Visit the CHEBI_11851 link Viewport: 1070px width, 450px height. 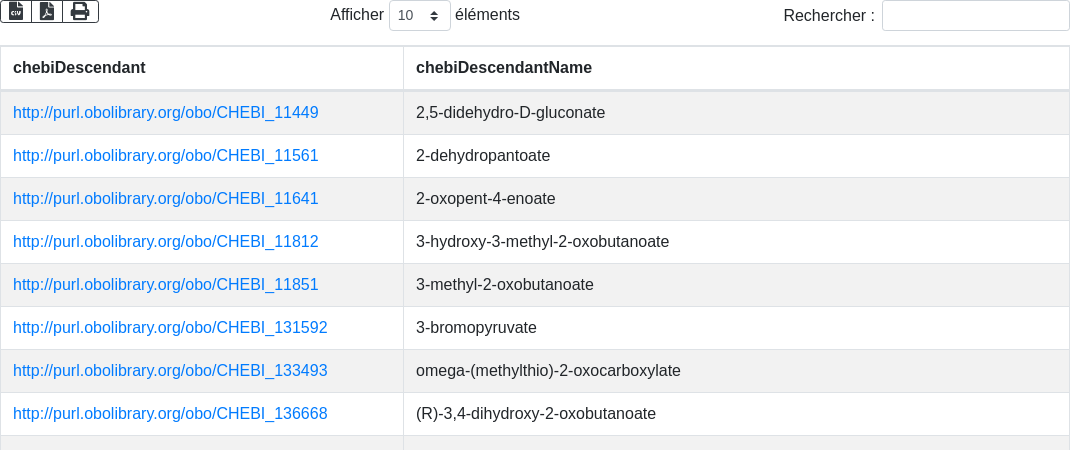point(166,285)
